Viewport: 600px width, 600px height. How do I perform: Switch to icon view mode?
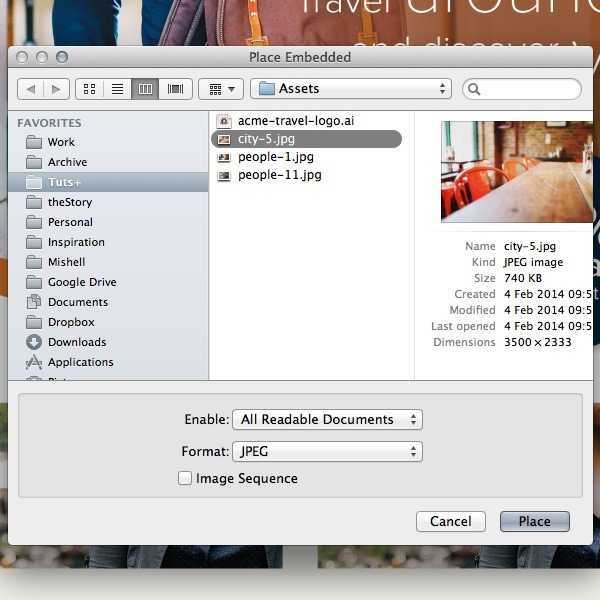89,89
